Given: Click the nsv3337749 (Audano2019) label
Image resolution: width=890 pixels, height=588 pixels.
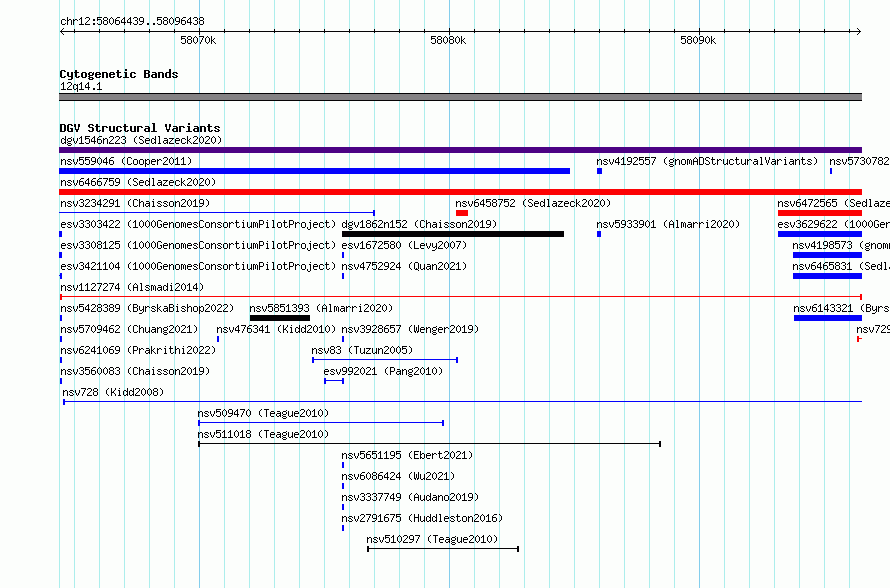Looking at the screenshot, I should click(x=410, y=497).
